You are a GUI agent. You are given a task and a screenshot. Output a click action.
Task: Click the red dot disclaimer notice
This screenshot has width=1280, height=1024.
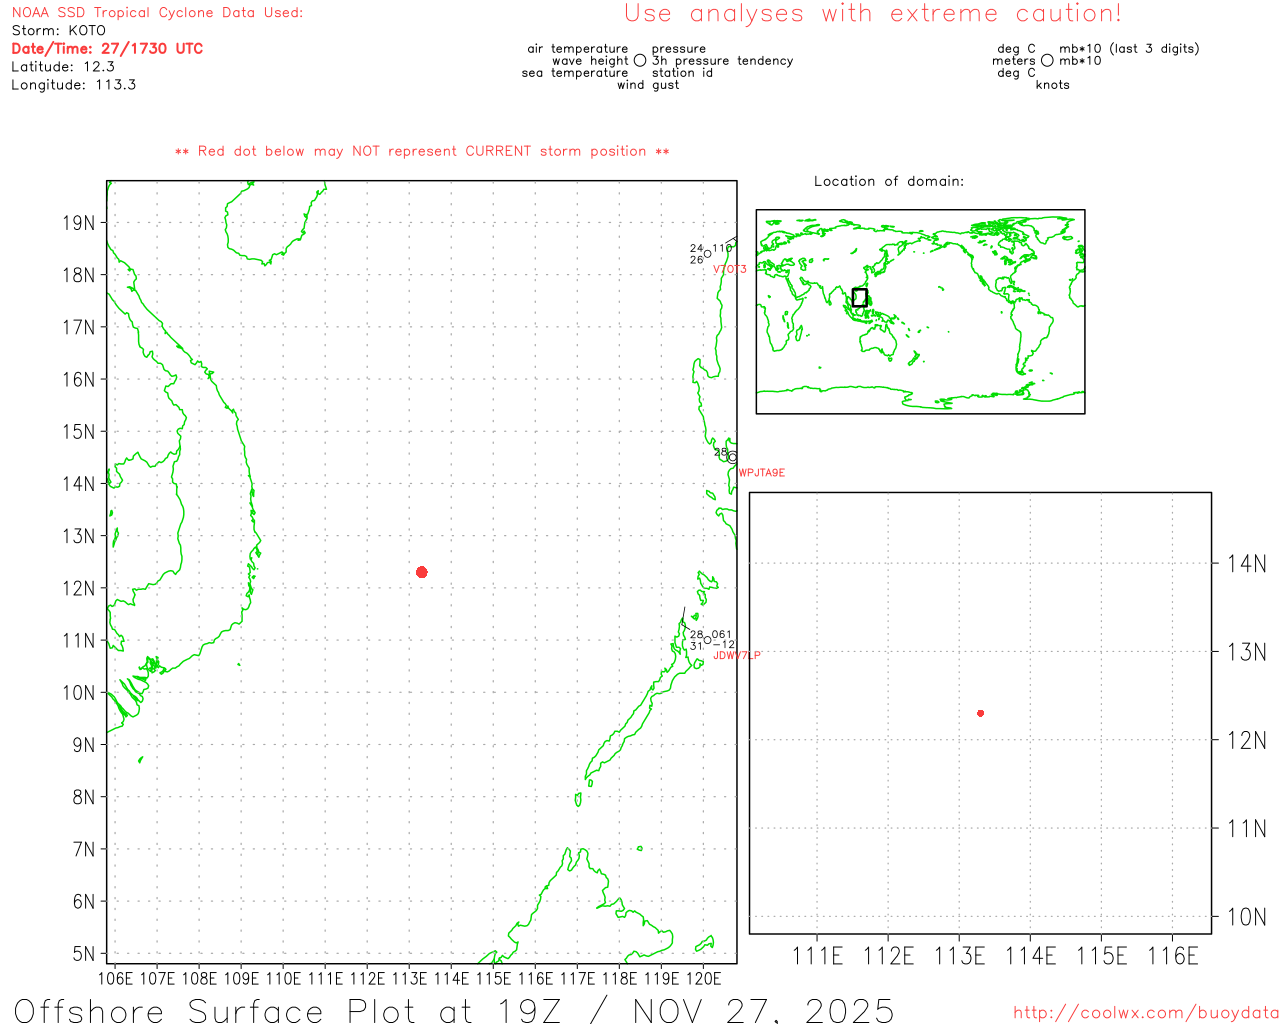422,152
